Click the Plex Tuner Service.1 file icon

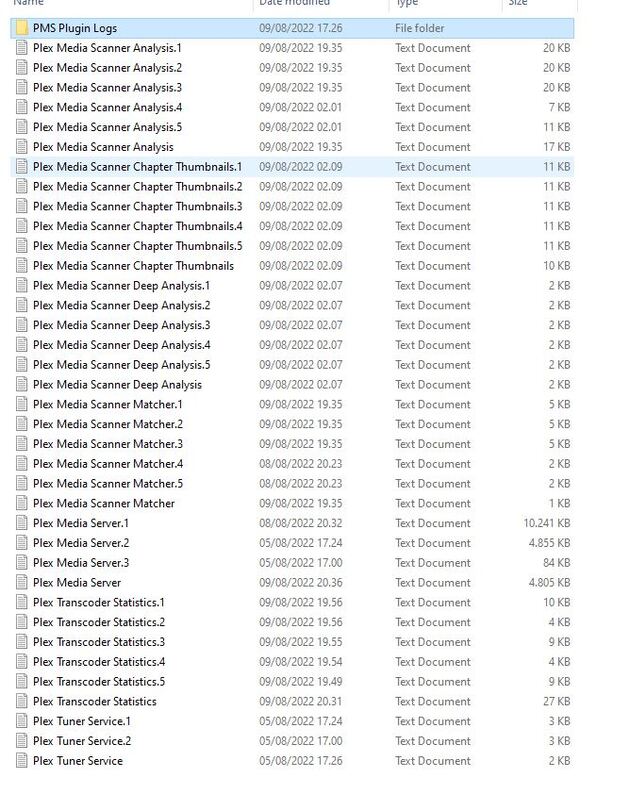coord(22,721)
